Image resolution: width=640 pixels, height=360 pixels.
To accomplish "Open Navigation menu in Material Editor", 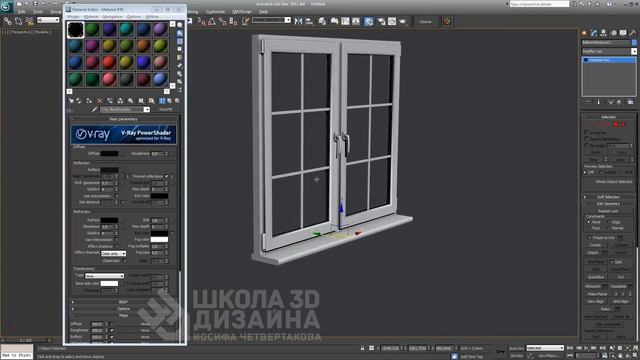I will [112, 17].
